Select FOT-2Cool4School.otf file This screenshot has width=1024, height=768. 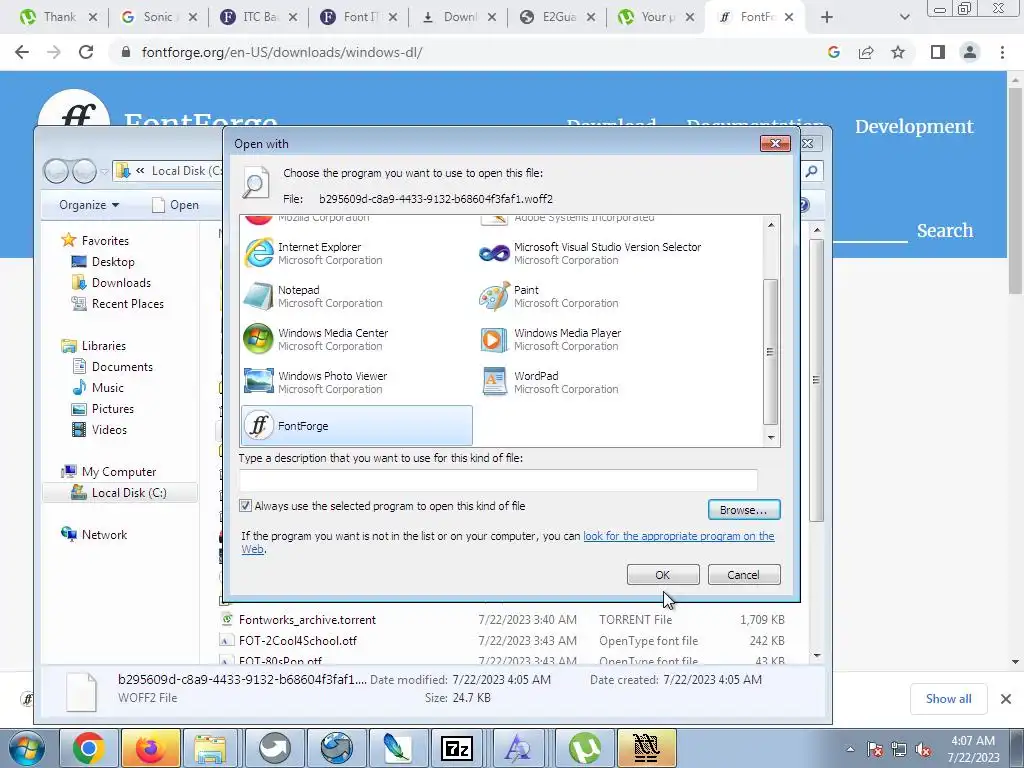coord(298,641)
